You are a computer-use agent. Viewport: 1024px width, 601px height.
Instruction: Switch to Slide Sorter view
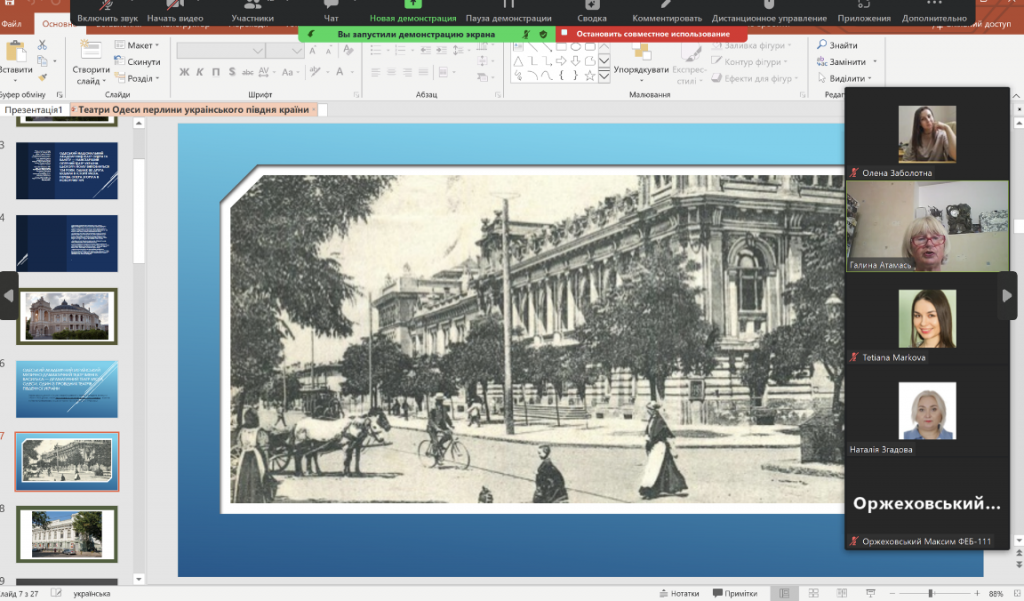(813, 593)
